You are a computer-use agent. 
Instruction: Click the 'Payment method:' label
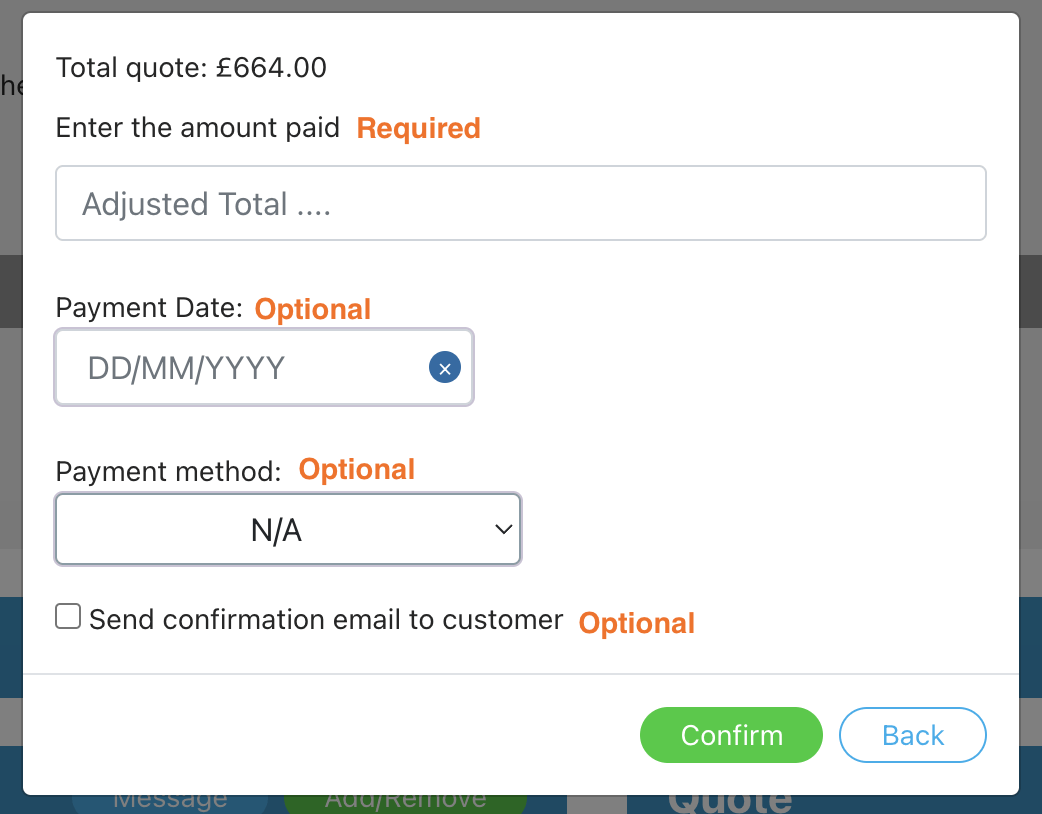click(x=169, y=471)
